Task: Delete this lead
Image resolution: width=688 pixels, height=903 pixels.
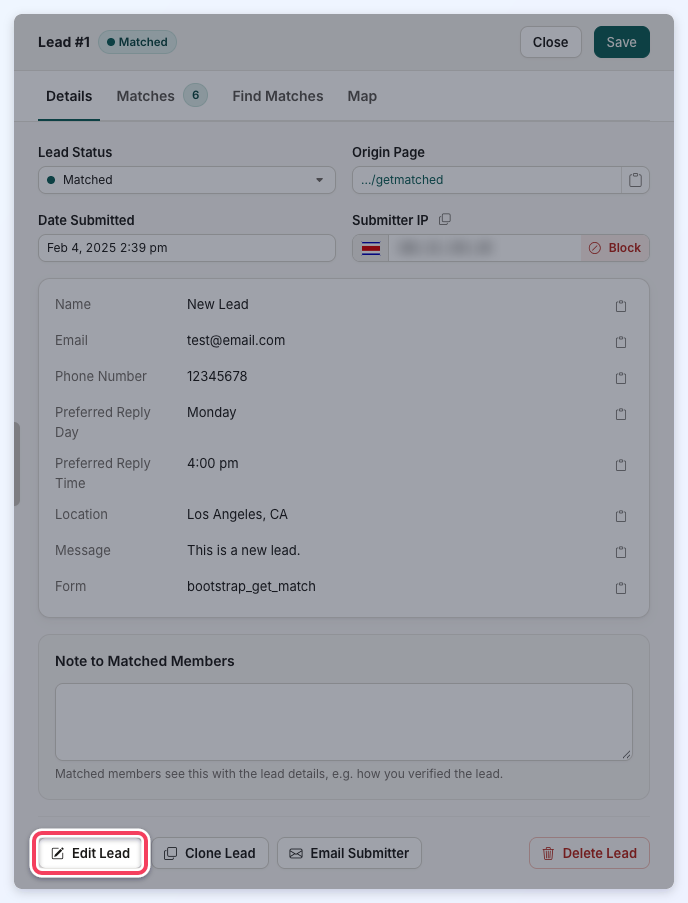Action: click(x=590, y=853)
